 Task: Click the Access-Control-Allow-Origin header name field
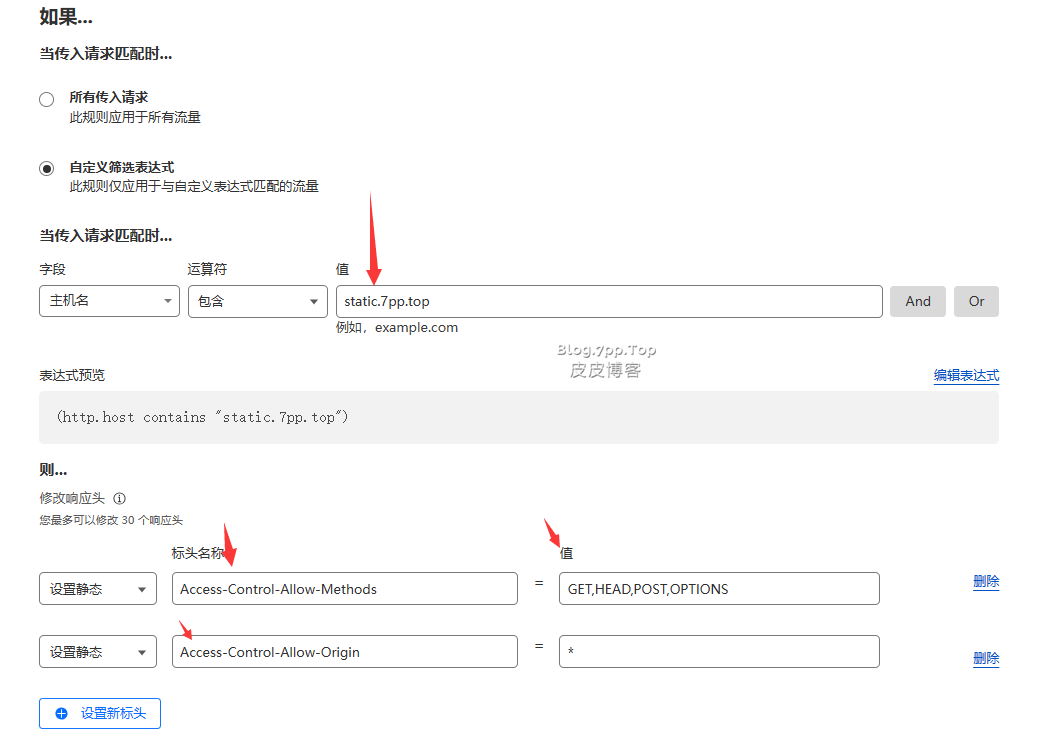point(344,652)
